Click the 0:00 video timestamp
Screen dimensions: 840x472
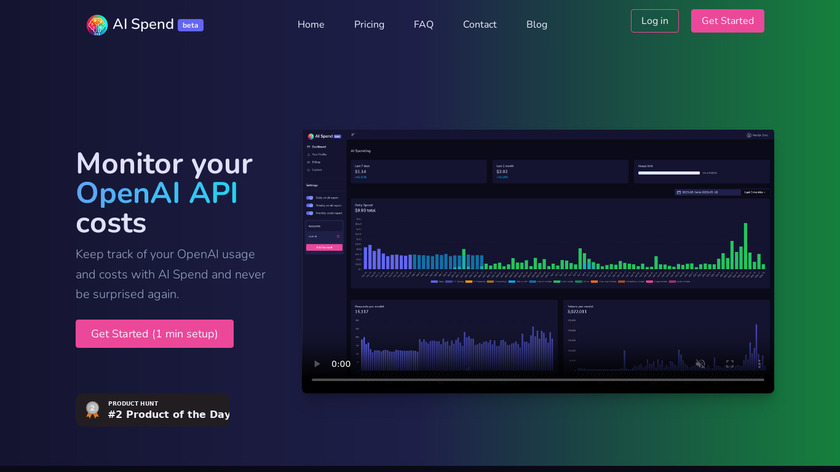pyautogui.click(x=341, y=364)
